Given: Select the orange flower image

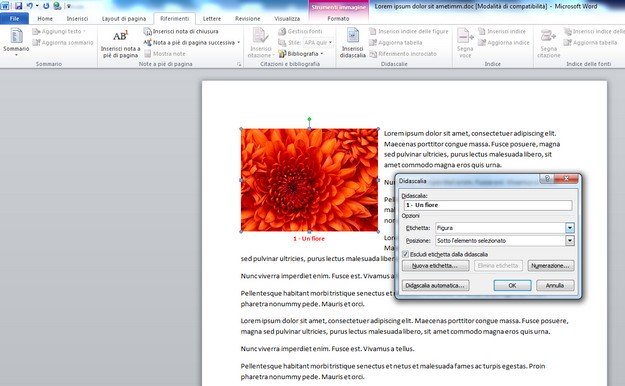Looking at the screenshot, I should [x=309, y=180].
